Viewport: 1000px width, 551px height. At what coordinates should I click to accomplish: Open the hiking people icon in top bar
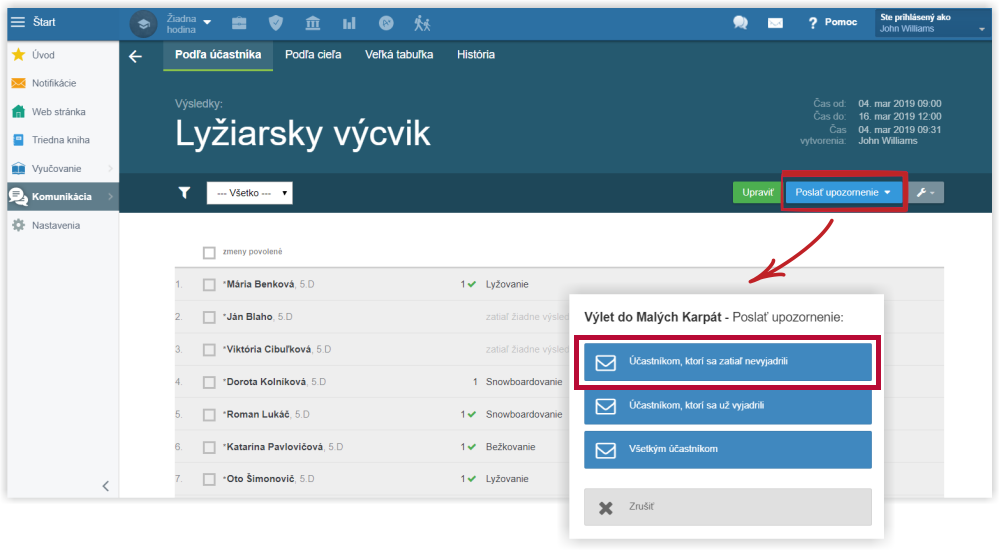coord(422,24)
